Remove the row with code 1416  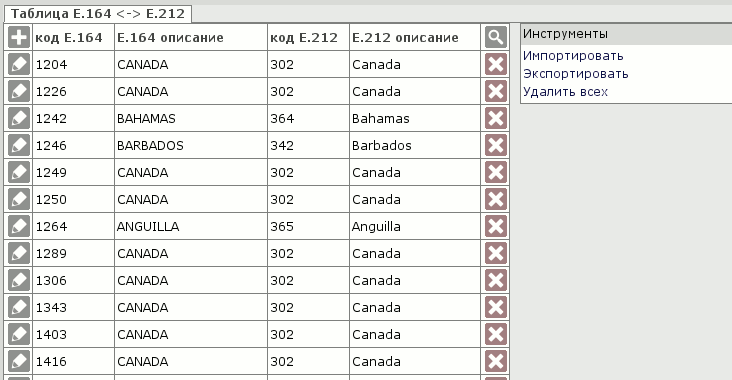point(496,361)
